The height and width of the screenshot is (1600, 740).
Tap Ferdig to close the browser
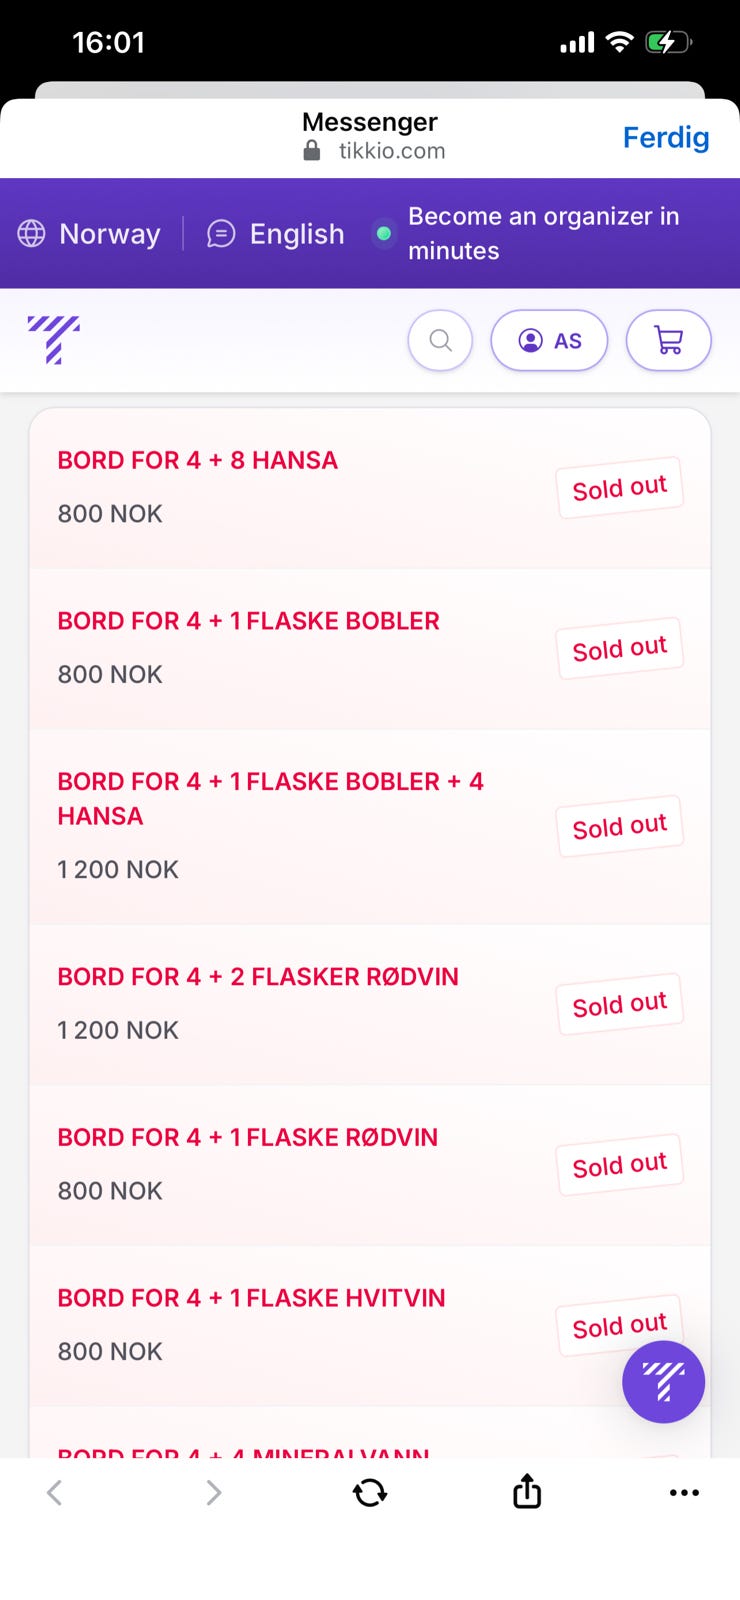(666, 137)
